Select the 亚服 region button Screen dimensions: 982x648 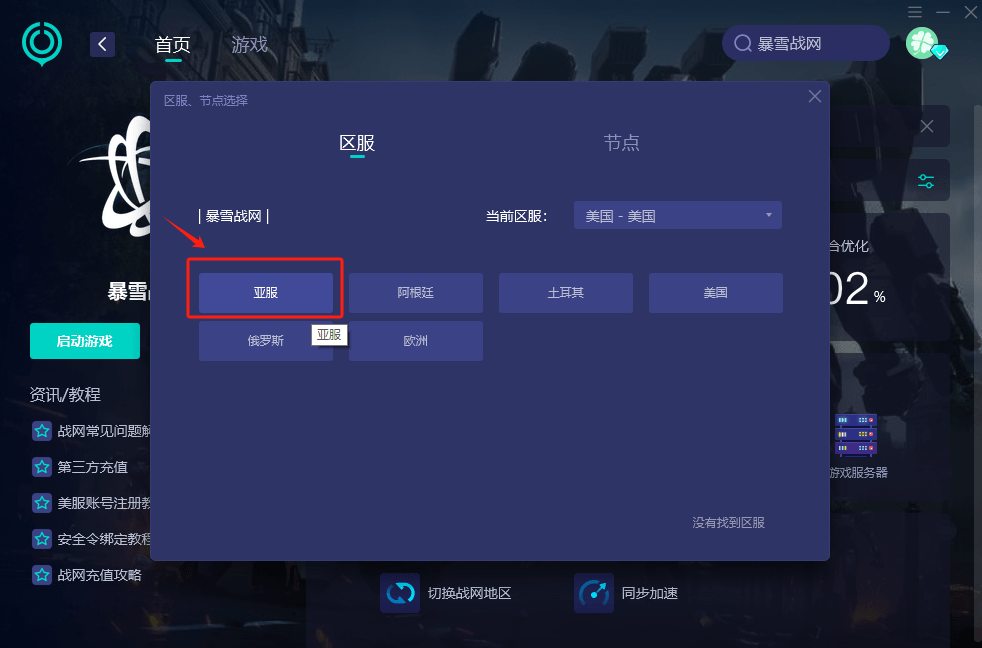(x=266, y=293)
